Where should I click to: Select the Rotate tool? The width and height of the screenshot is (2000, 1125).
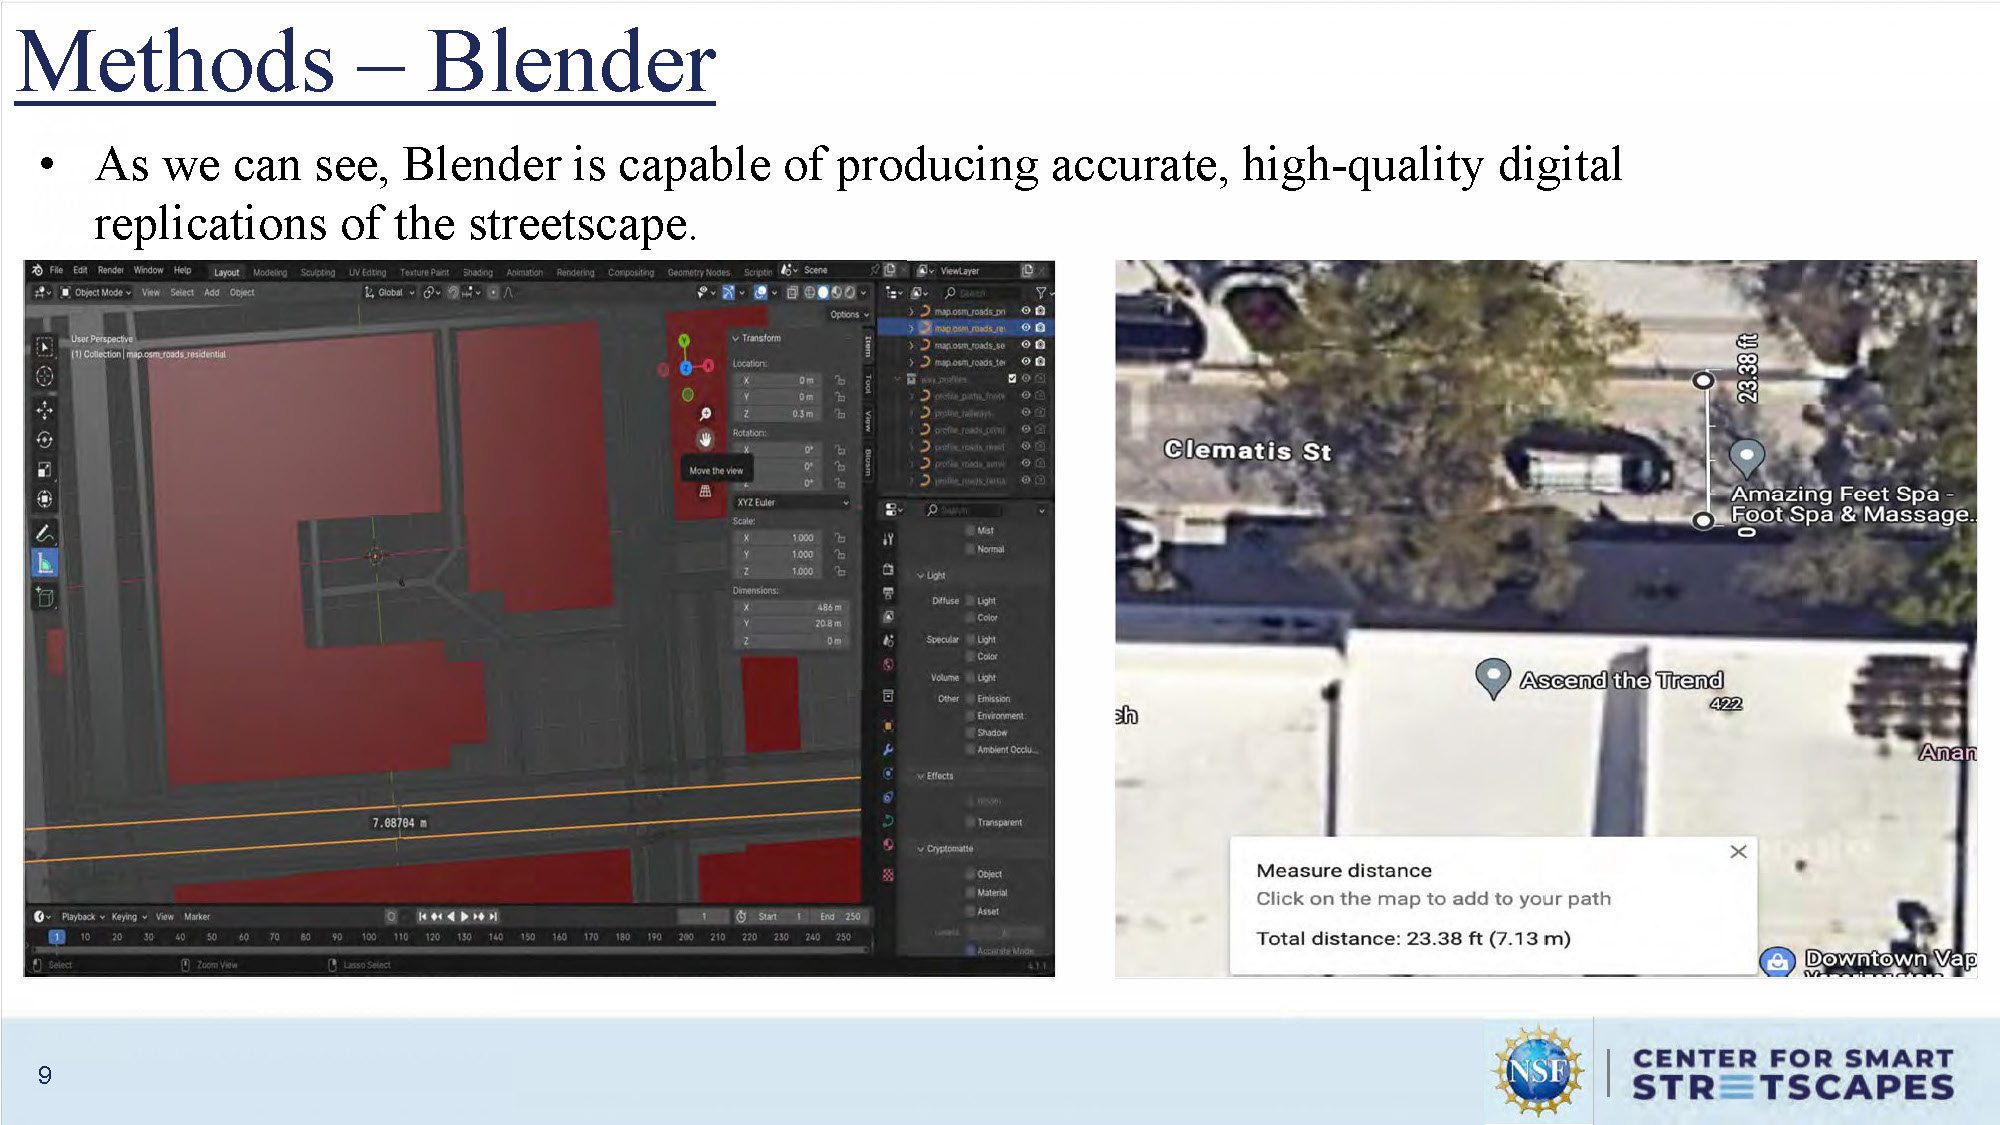(x=45, y=437)
